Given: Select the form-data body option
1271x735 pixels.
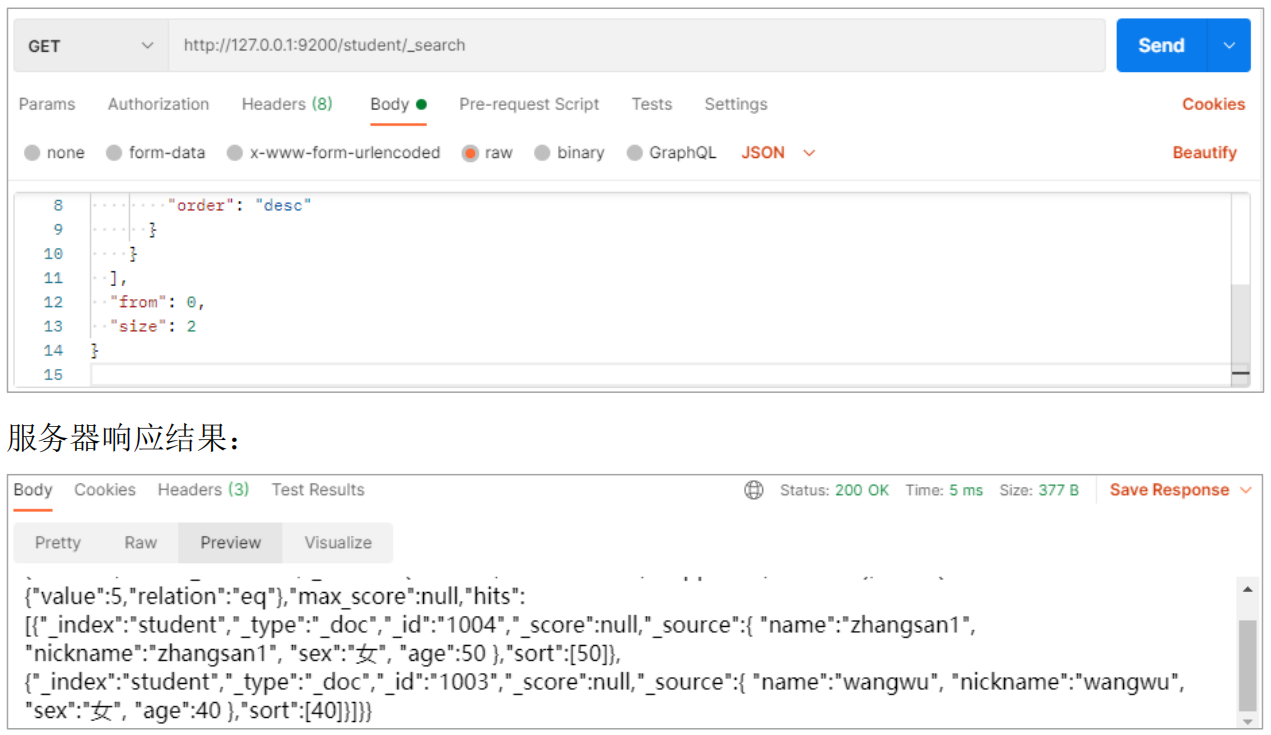Looking at the screenshot, I should coord(114,153).
